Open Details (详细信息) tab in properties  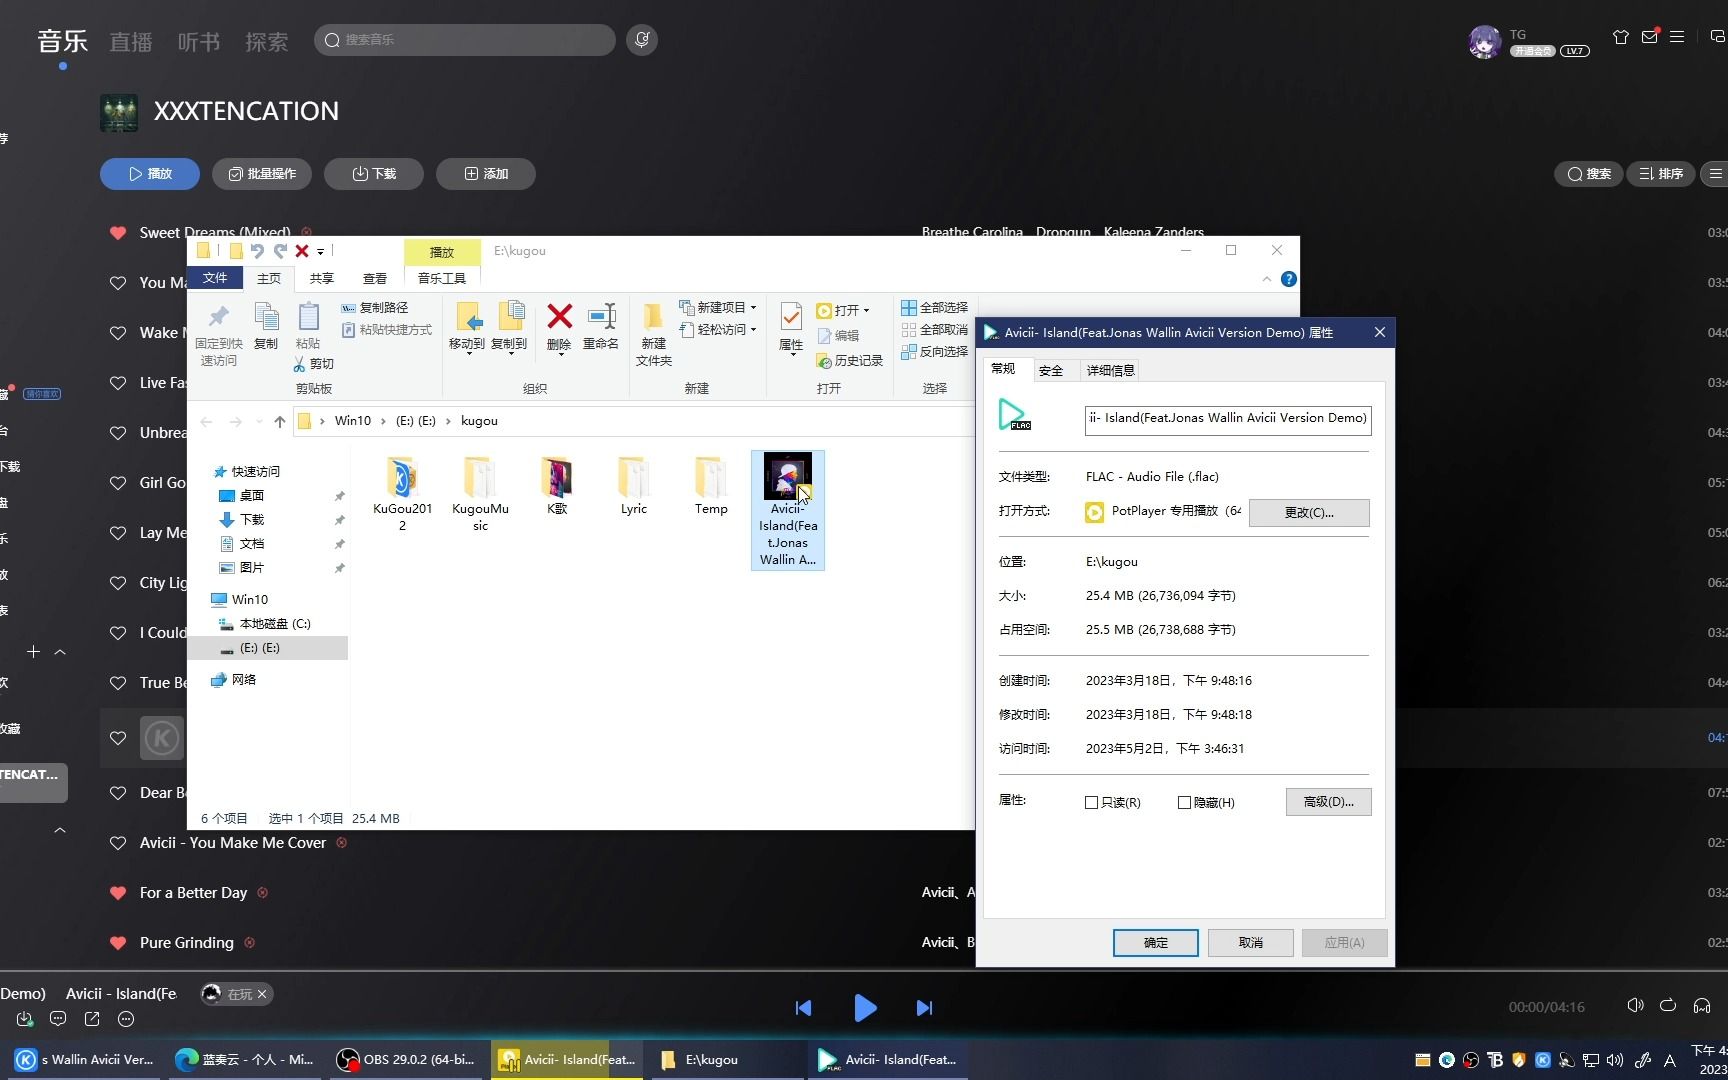(1110, 371)
